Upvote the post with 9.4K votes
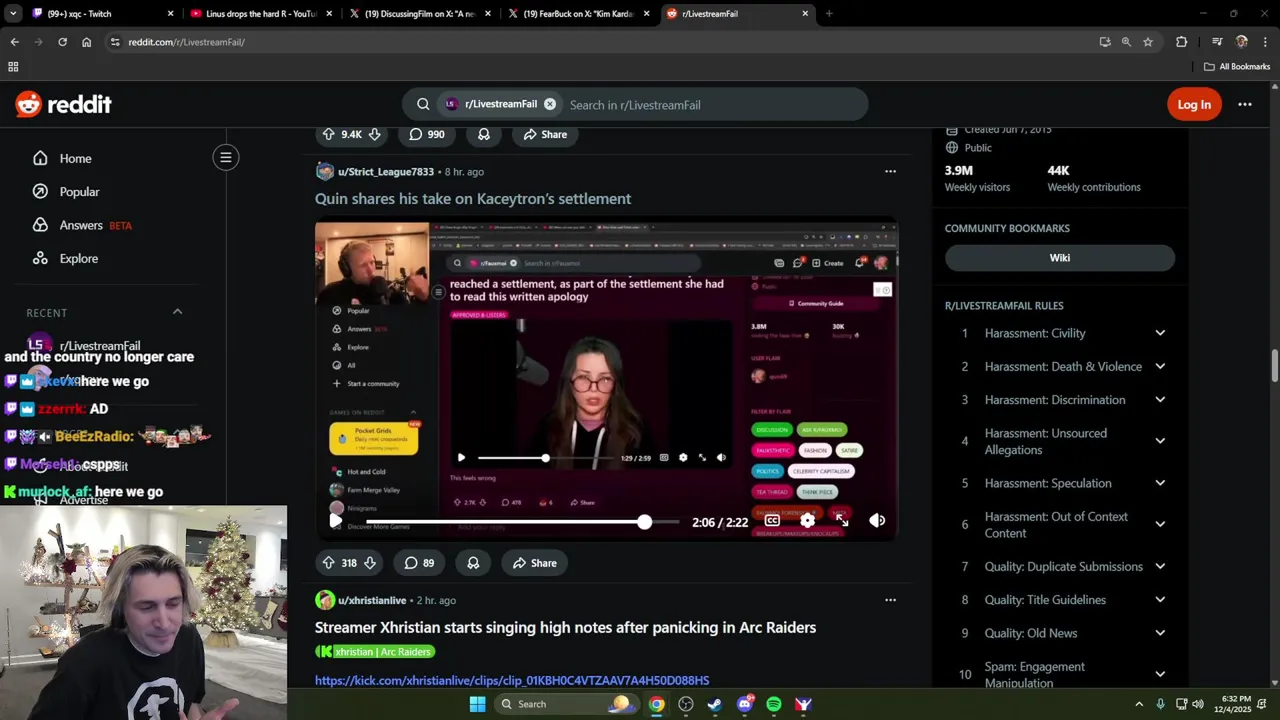This screenshot has height=720, width=1280. [328, 134]
